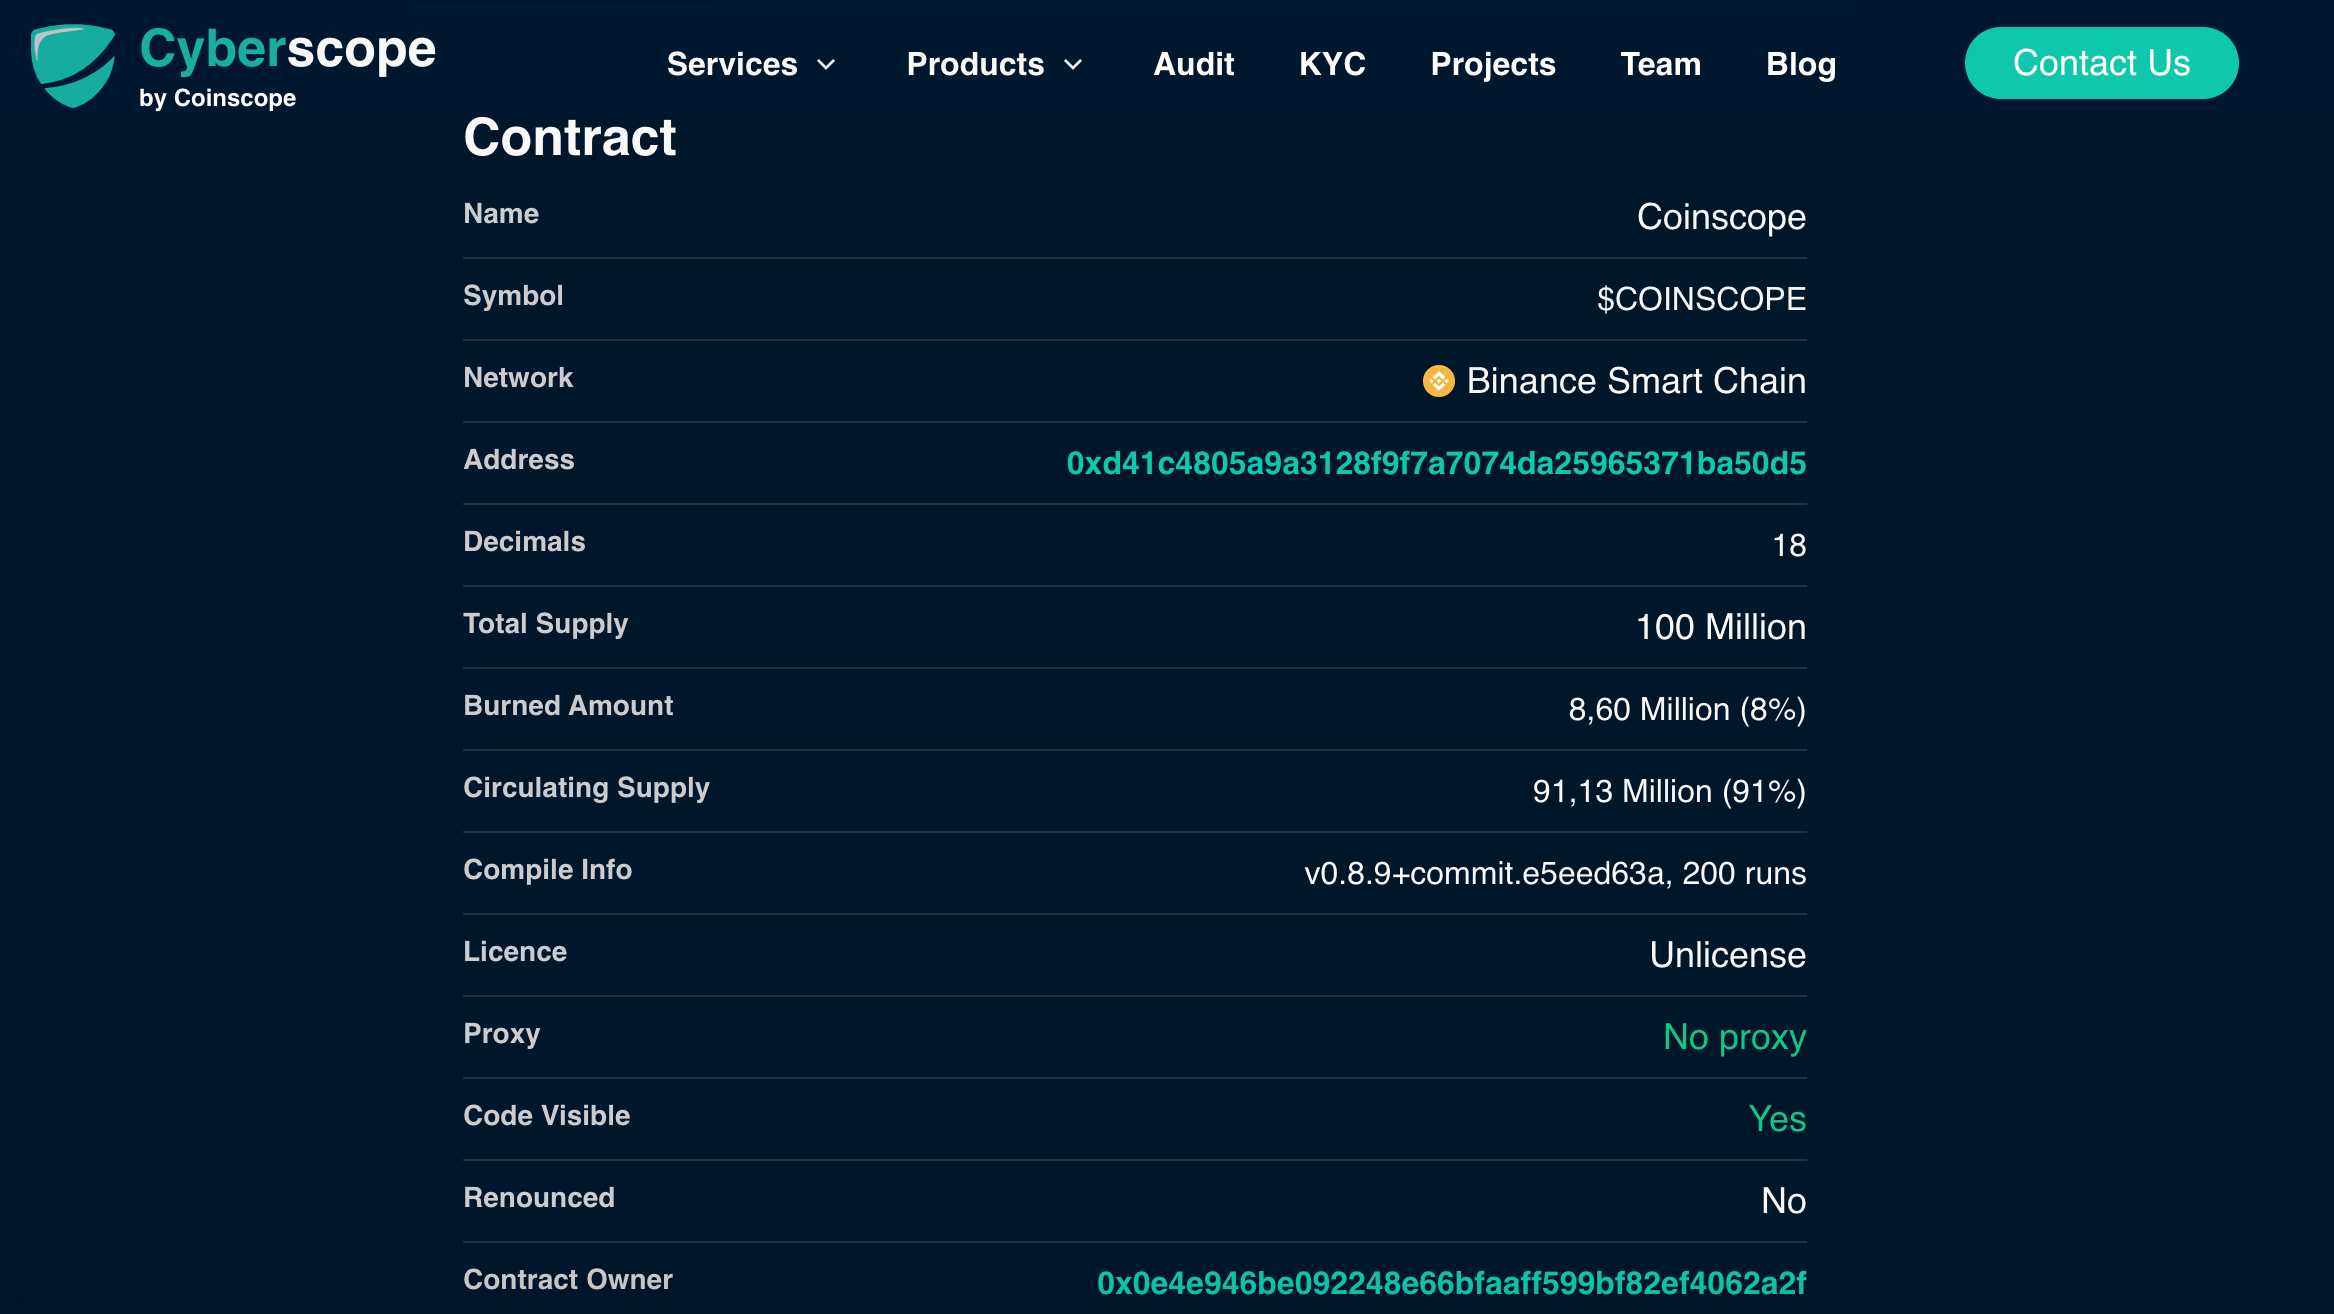Image resolution: width=2334 pixels, height=1314 pixels.
Task: Open contract owner address 0x0e4e946b...62a2f link
Action: [1451, 1283]
